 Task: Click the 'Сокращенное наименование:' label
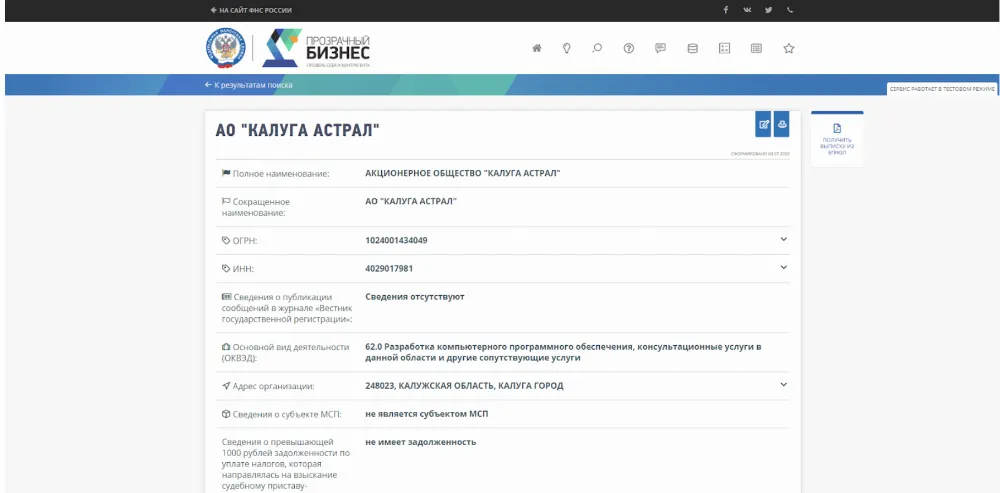pyautogui.click(x=257, y=207)
